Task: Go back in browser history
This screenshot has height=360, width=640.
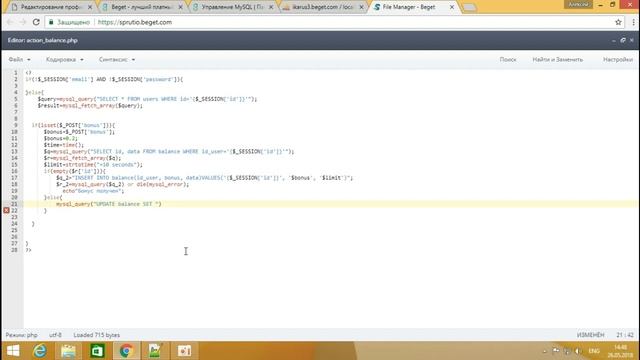Action: (x=10, y=22)
